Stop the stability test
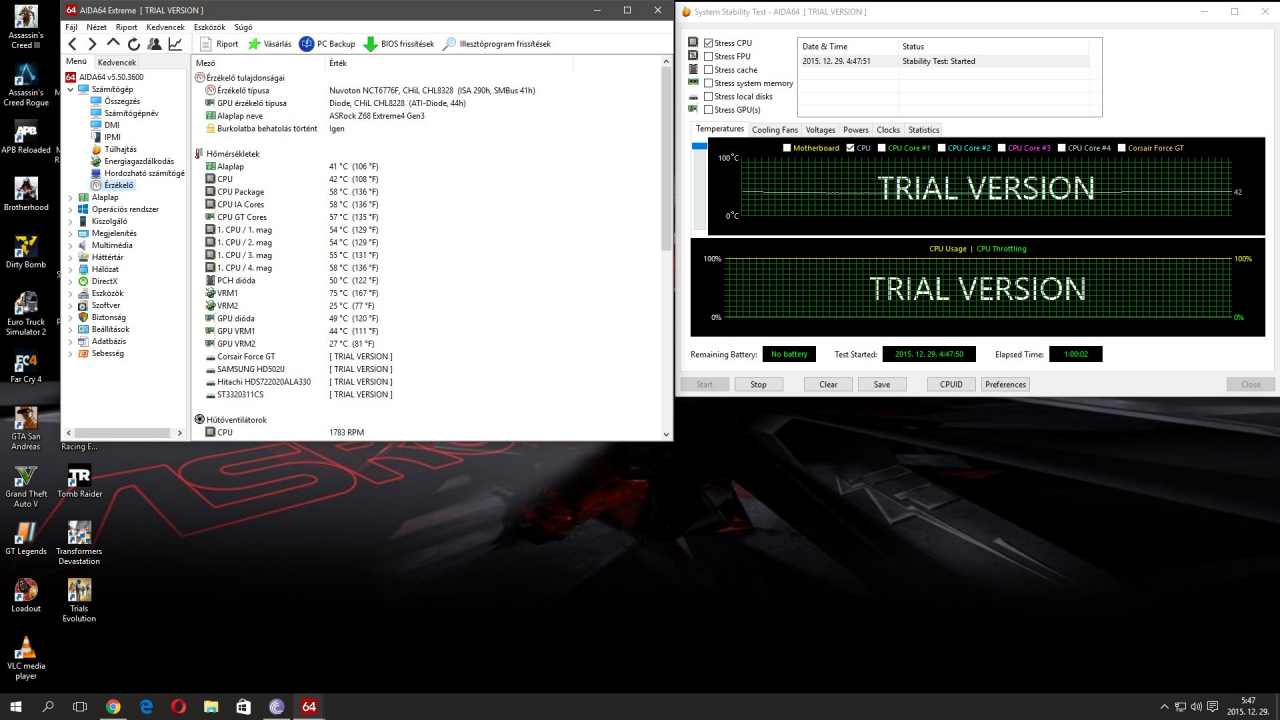 coord(759,384)
